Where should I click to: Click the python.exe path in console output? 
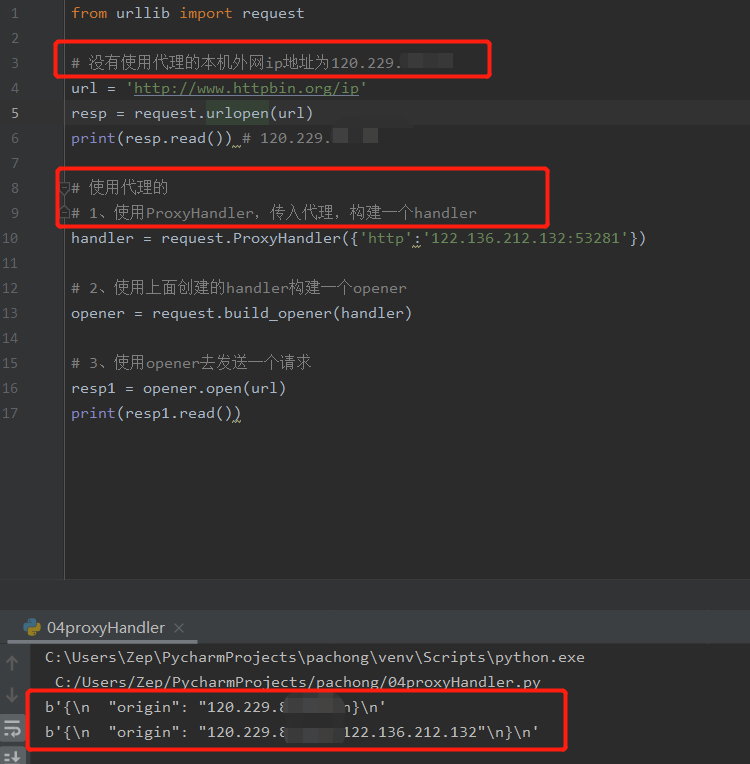pos(315,657)
